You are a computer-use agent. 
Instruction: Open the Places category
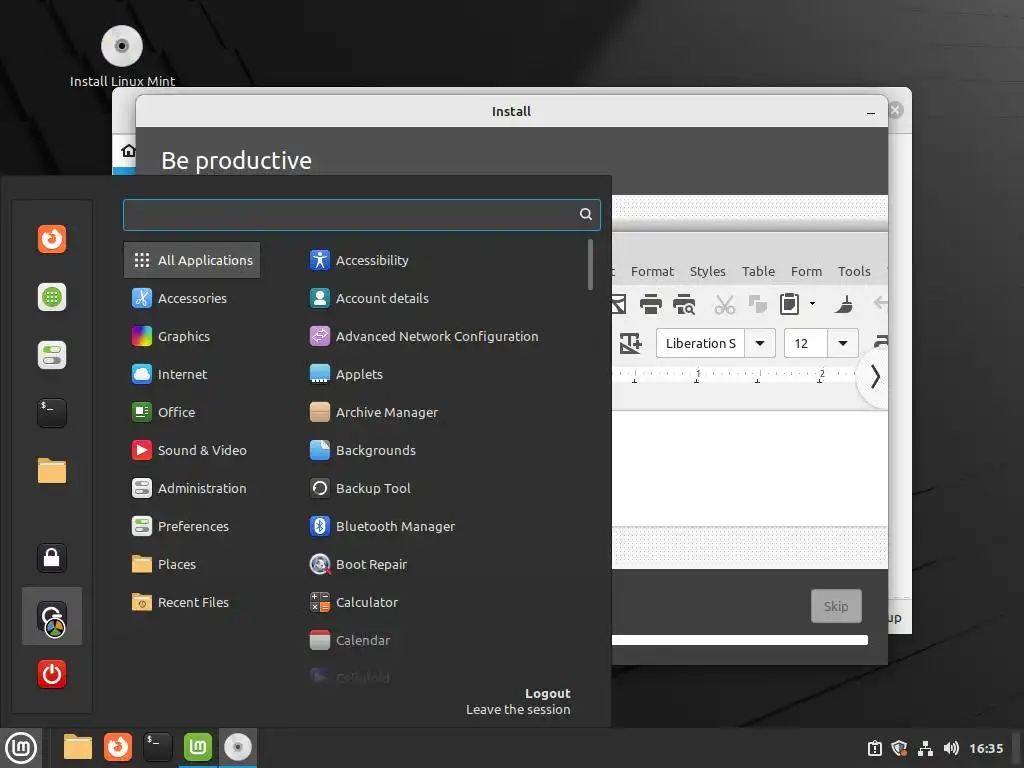point(164,564)
